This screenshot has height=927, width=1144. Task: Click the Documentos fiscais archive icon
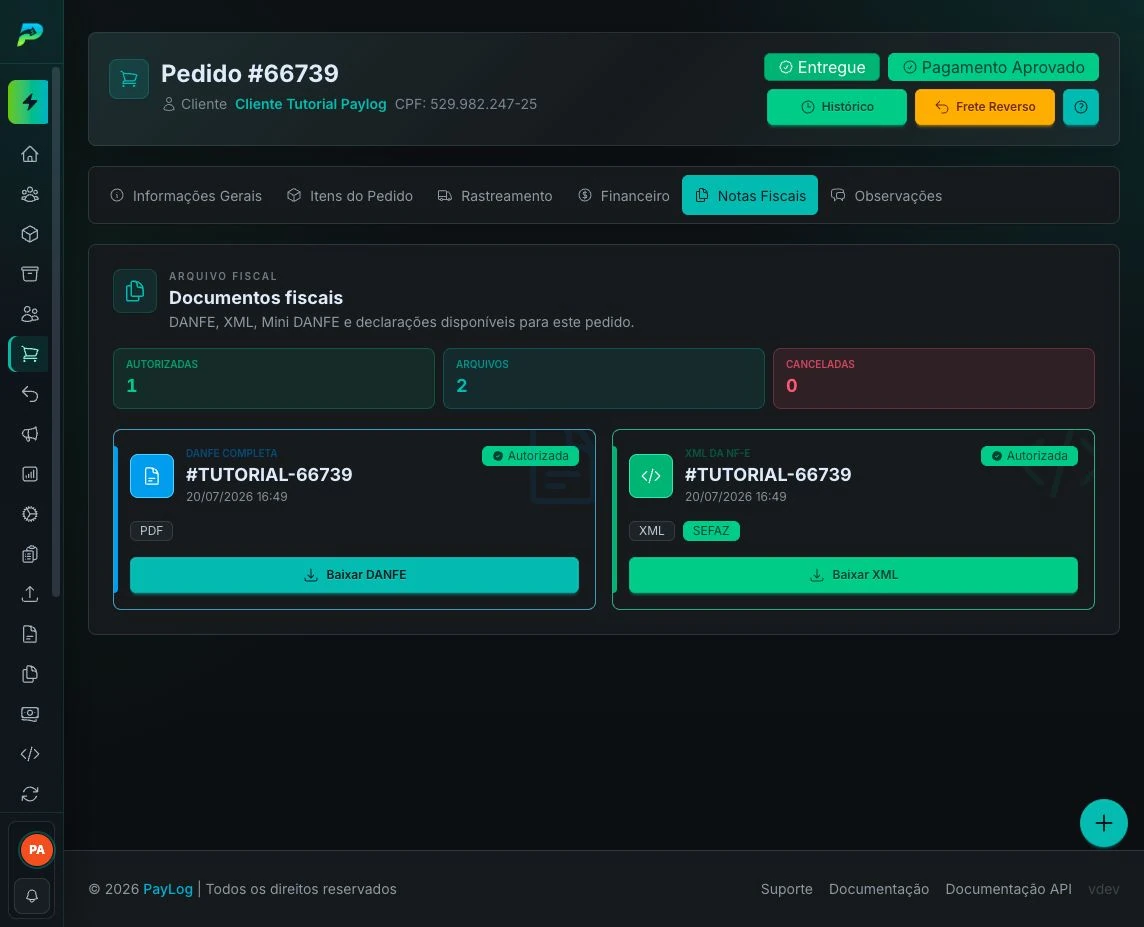click(x=135, y=291)
